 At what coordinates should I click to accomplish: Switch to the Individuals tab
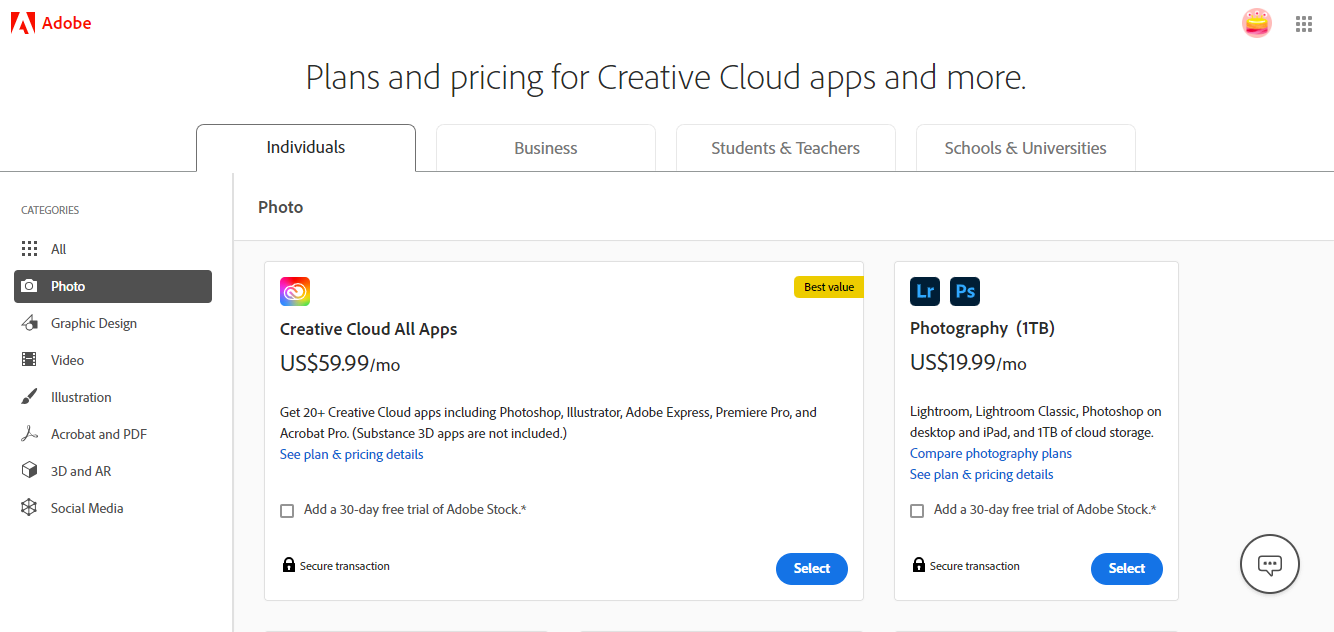point(306,148)
